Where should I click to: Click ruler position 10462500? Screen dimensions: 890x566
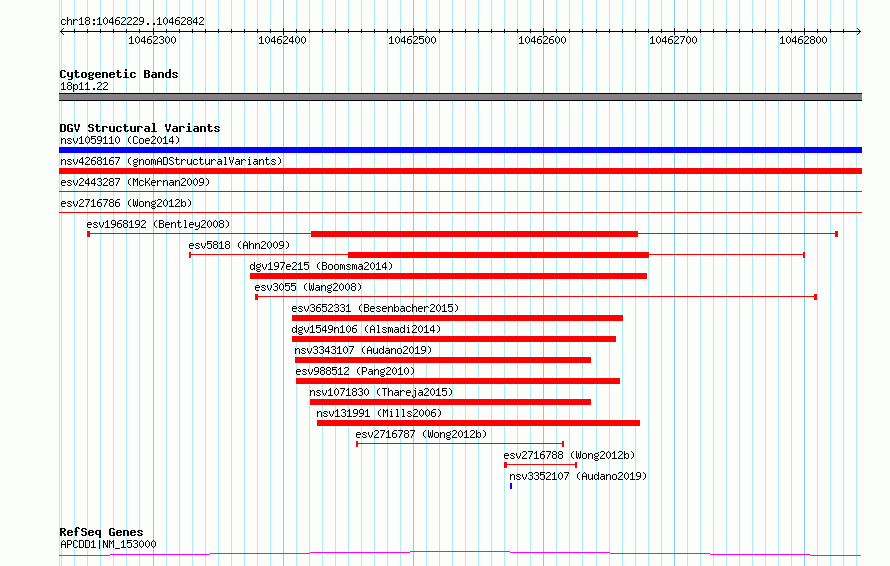412,40
